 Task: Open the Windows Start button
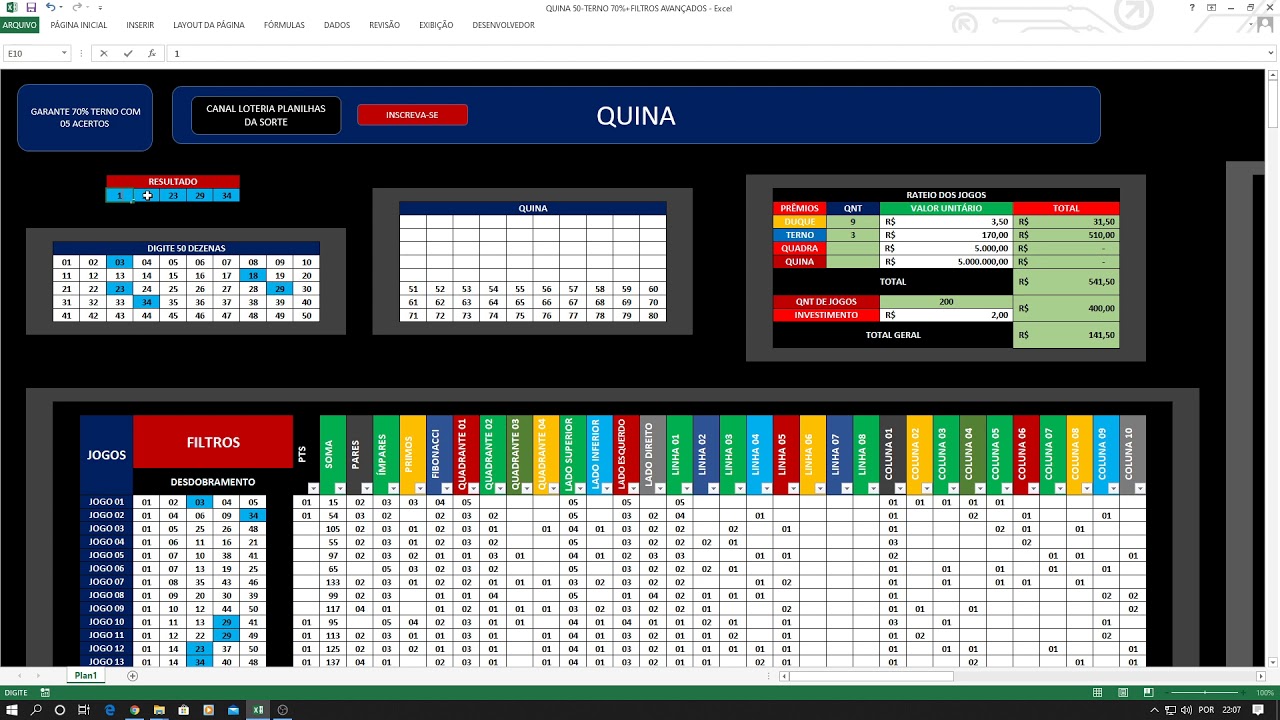click(x=12, y=710)
